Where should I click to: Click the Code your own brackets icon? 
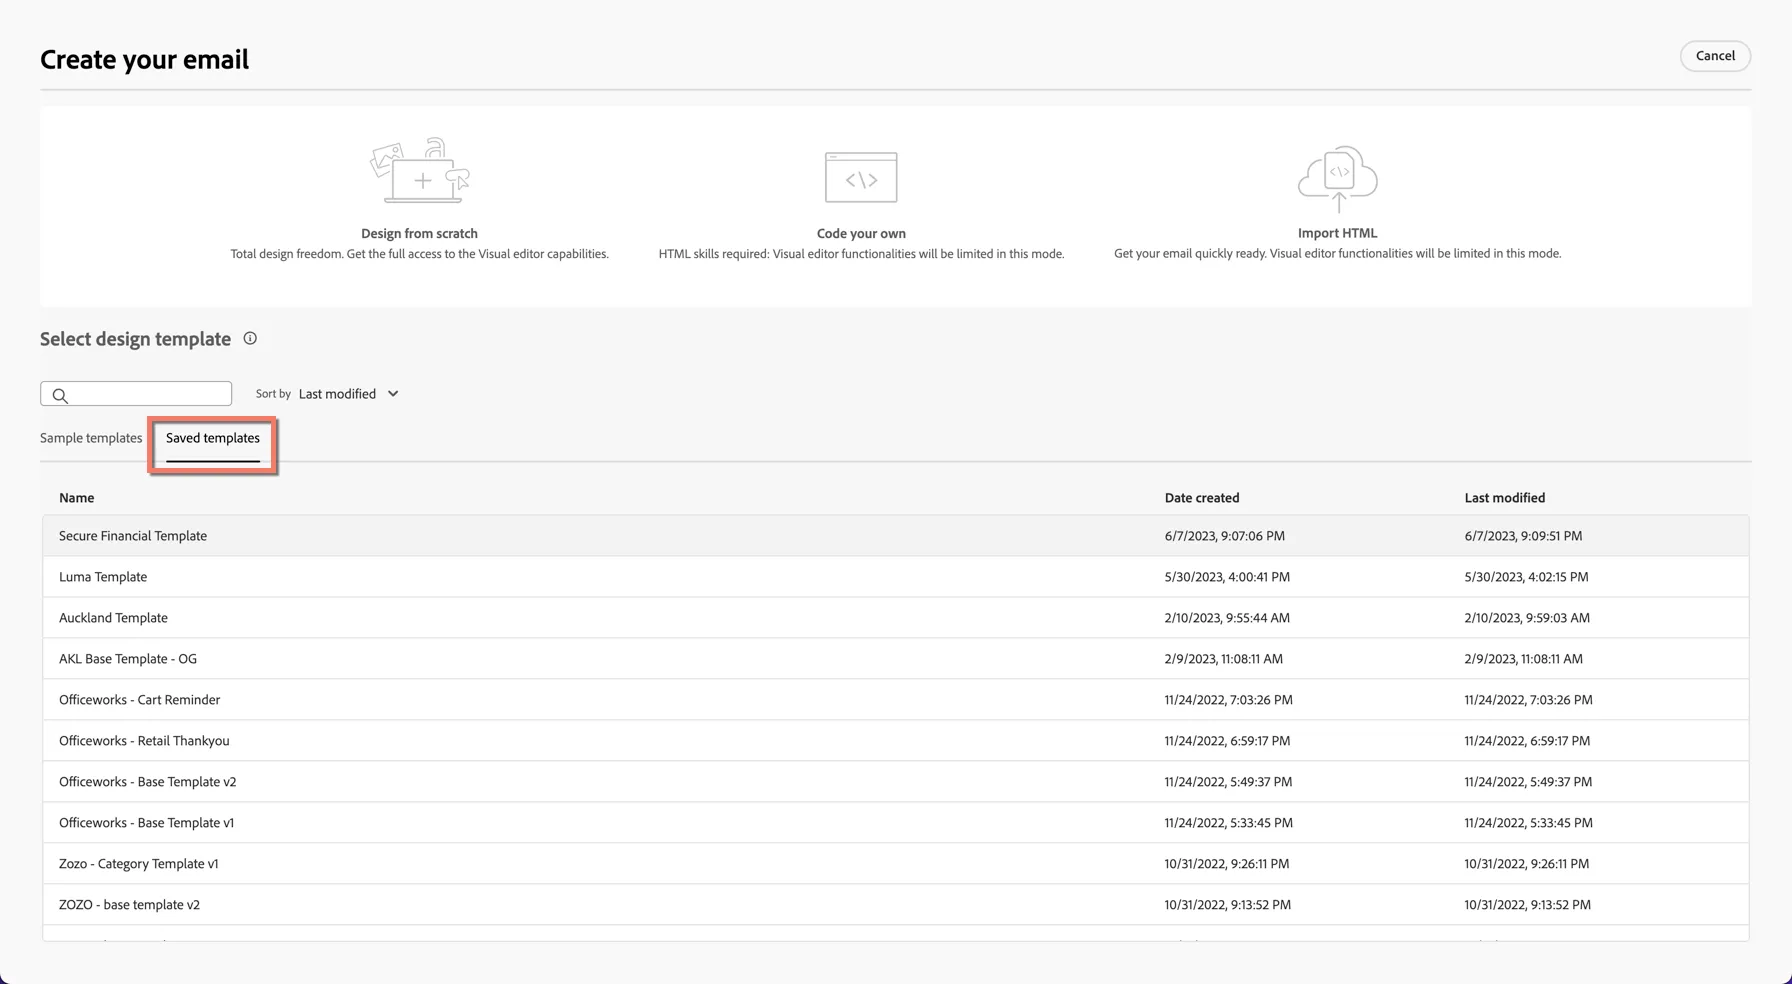pyautogui.click(x=861, y=177)
